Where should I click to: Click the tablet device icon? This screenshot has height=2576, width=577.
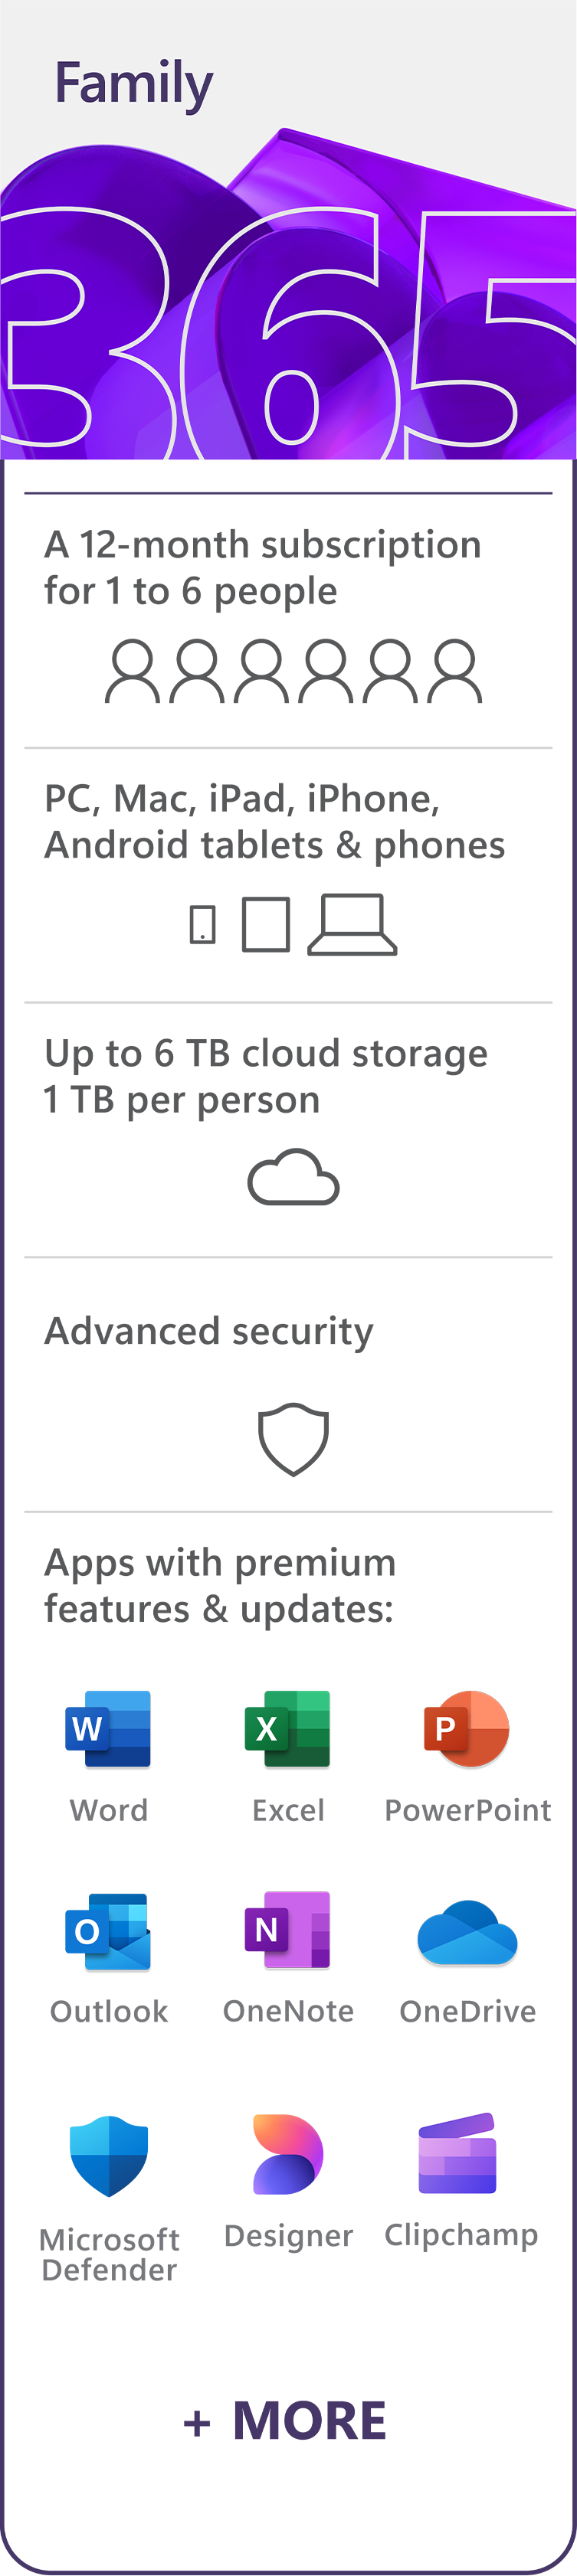[266, 924]
